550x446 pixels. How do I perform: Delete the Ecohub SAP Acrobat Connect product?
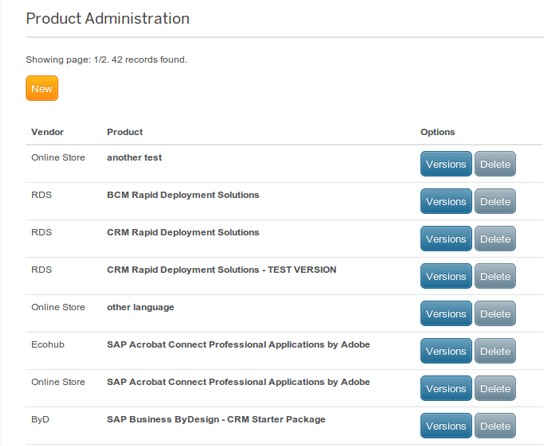pos(495,351)
